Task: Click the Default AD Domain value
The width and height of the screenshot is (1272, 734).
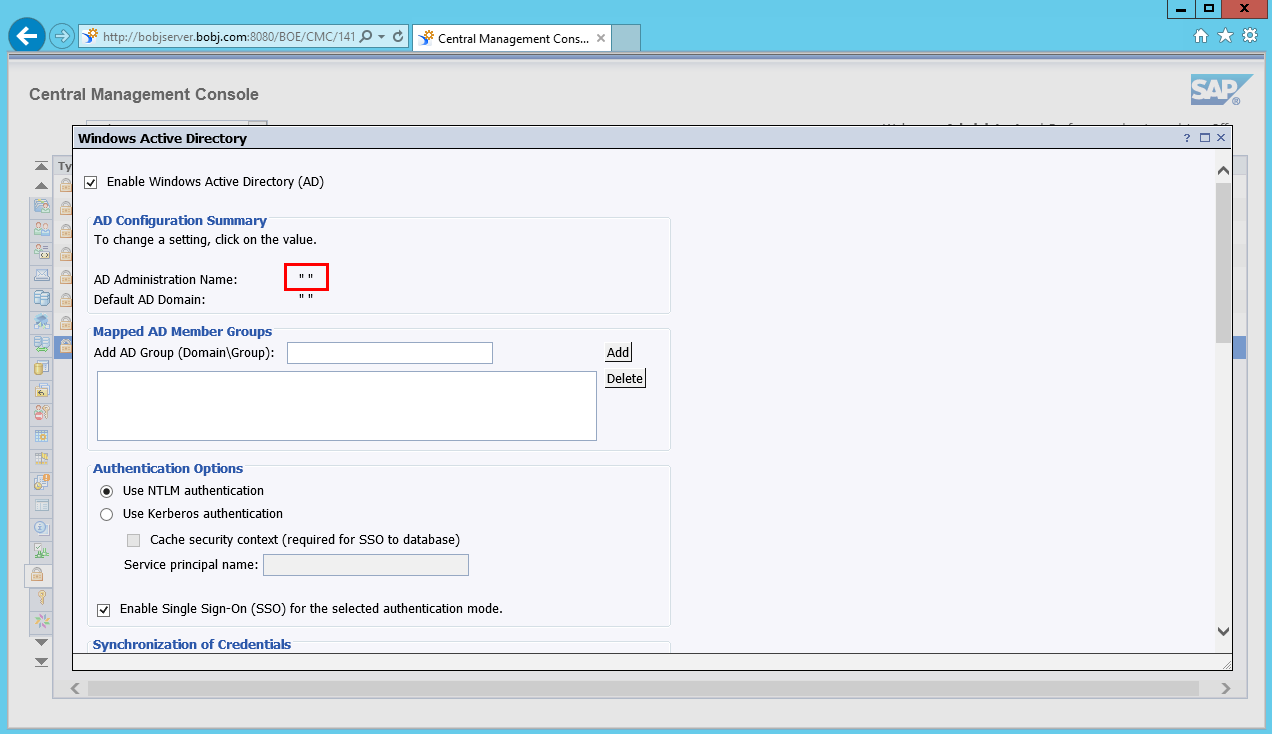Action: (306, 298)
